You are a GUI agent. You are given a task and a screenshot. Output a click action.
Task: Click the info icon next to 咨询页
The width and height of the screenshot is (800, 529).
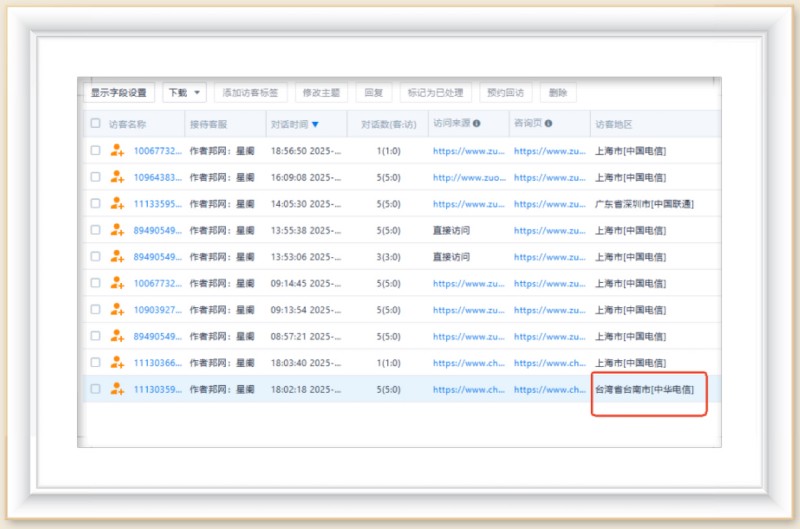(x=549, y=124)
